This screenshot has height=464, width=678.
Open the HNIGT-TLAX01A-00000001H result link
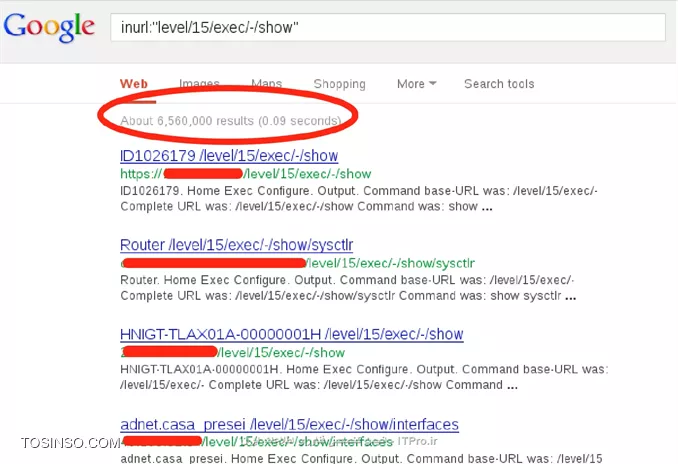pyautogui.click(x=292, y=334)
